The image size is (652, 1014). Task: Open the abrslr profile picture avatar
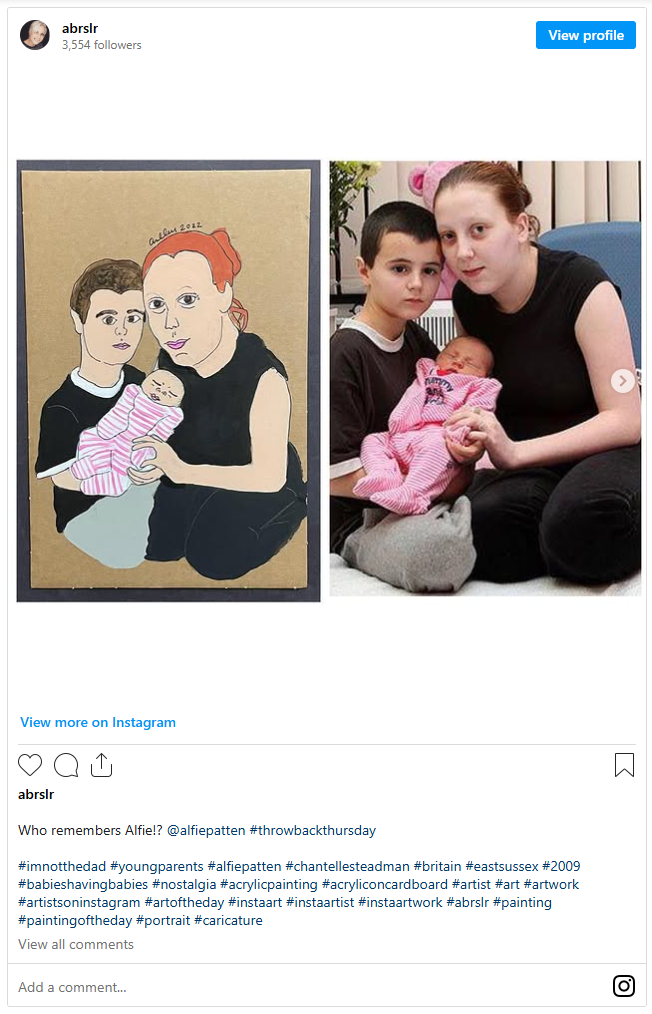[35, 35]
